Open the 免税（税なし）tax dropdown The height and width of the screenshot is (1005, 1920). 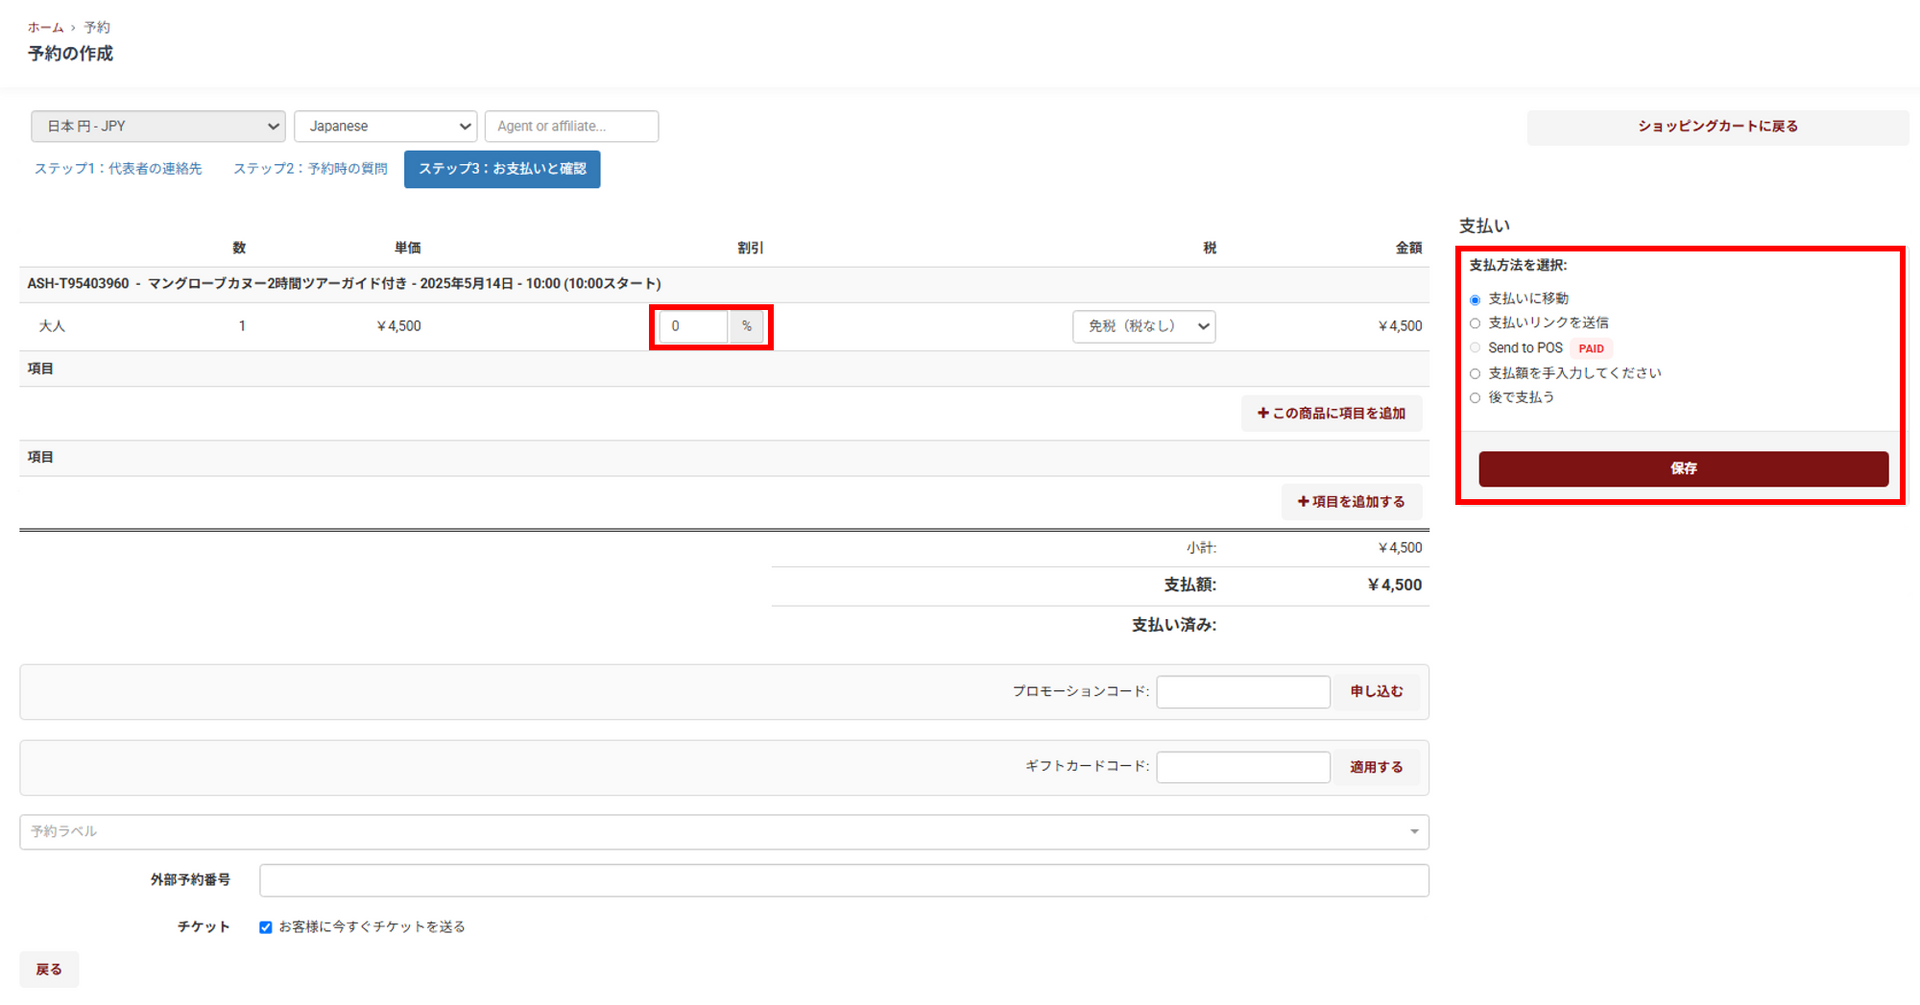pyautogui.click(x=1144, y=326)
